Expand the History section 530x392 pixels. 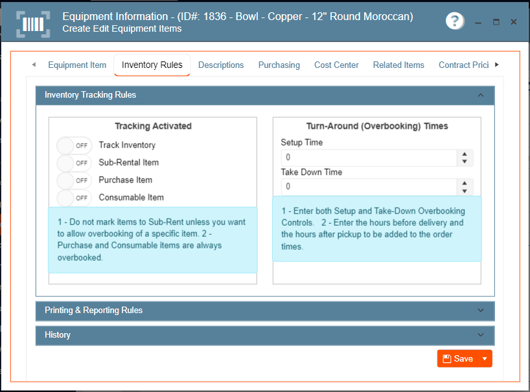(x=480, y=335)
